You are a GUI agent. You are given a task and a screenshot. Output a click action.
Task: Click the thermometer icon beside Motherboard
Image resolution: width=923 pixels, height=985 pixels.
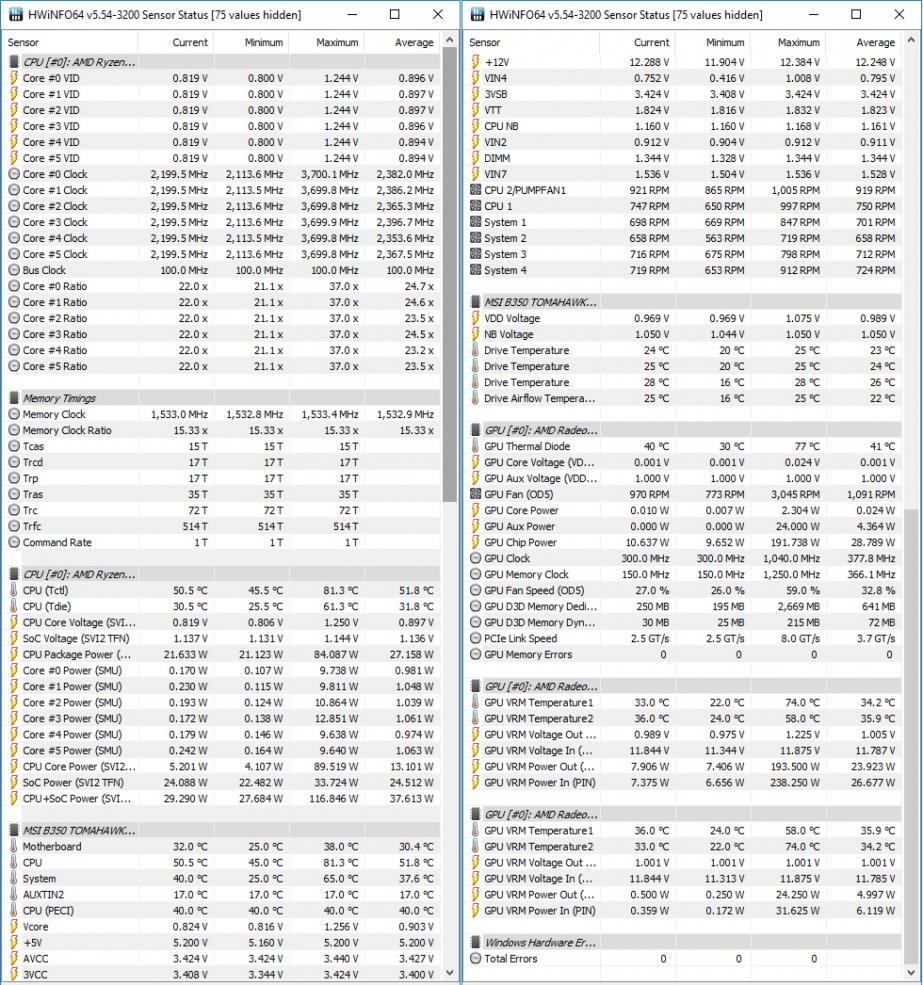14,846
